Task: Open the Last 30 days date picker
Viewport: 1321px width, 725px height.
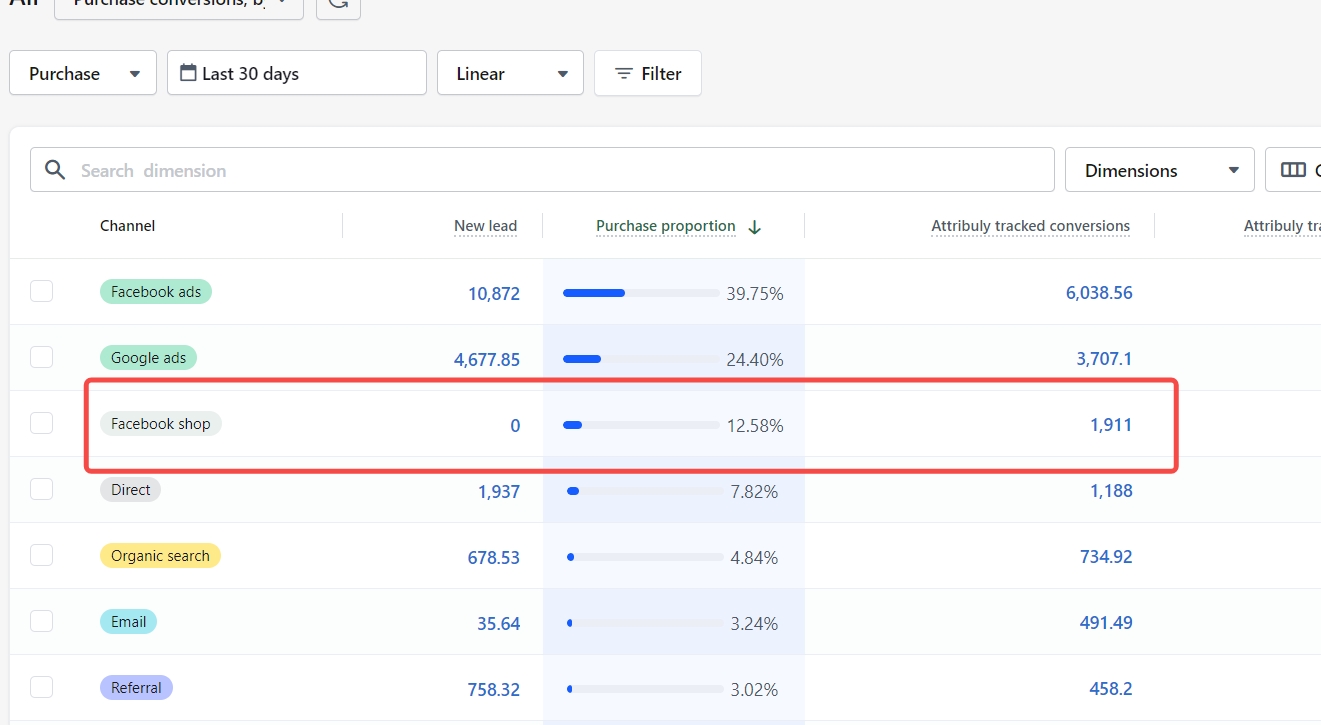Action: 297,73
